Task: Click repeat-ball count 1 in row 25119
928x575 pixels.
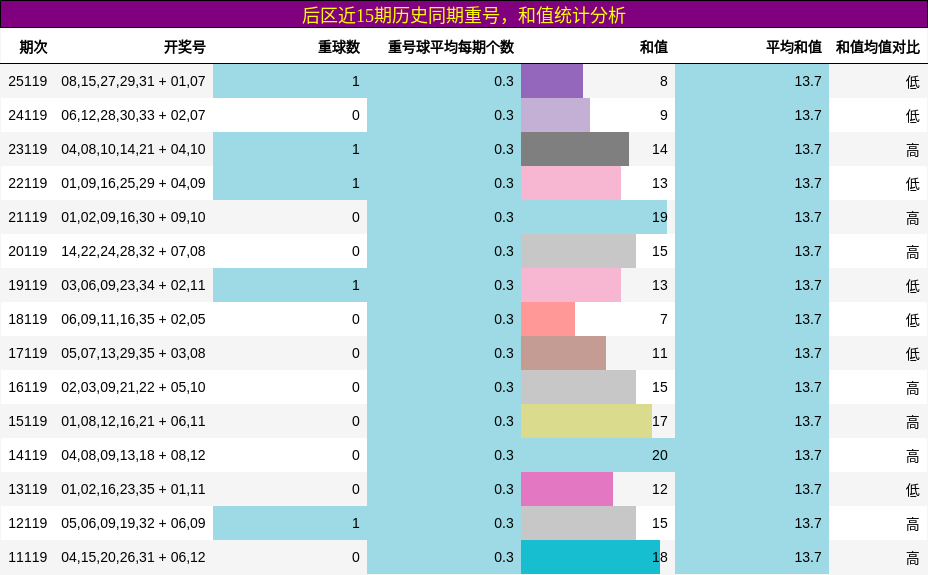Action: [356, 81]
